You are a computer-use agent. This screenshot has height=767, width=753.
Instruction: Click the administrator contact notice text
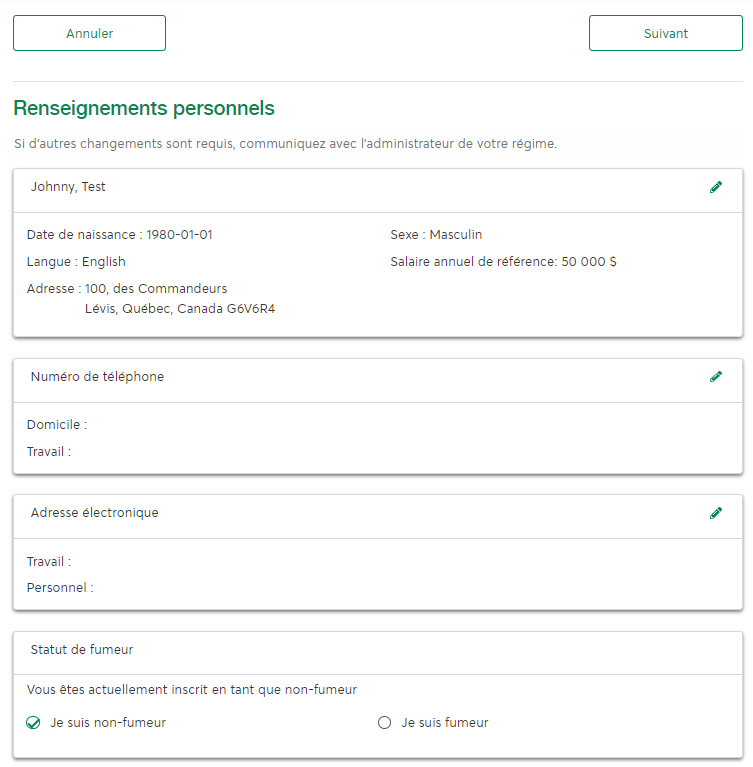click(285, 144)
